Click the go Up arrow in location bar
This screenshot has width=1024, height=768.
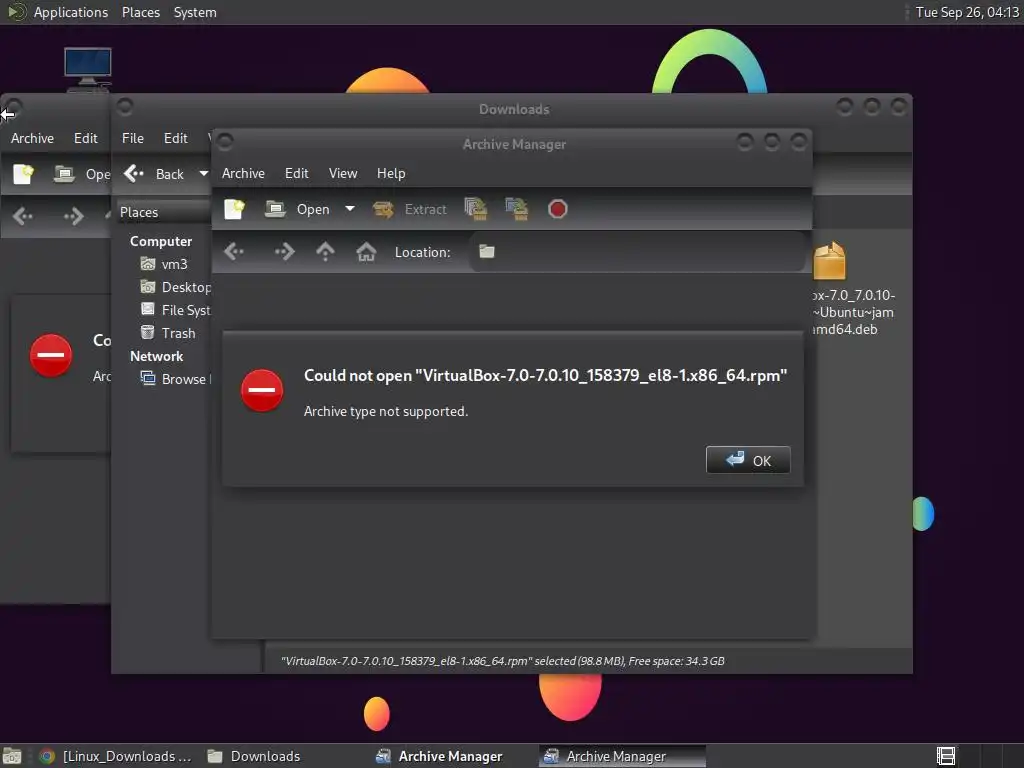[325, 251]
